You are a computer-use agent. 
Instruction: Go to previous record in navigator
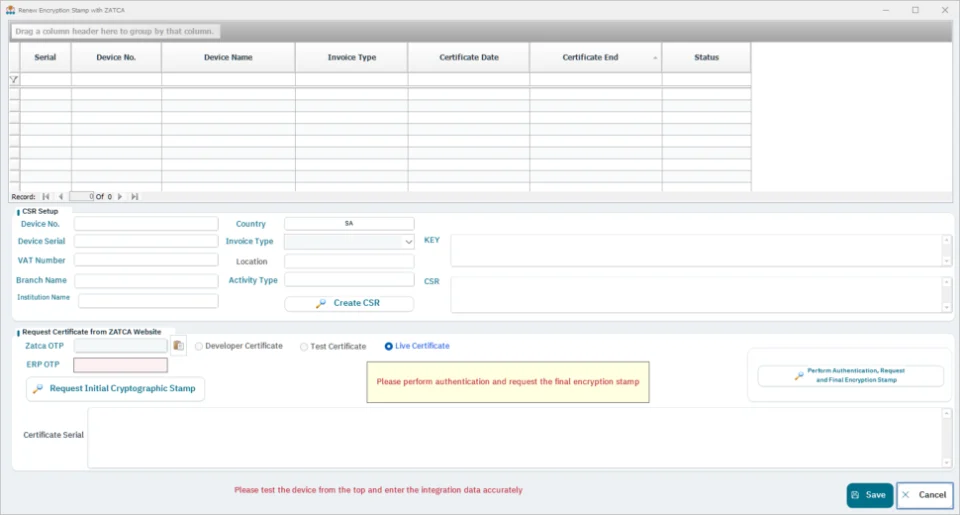pyautogui.click(x=60, y=197)
